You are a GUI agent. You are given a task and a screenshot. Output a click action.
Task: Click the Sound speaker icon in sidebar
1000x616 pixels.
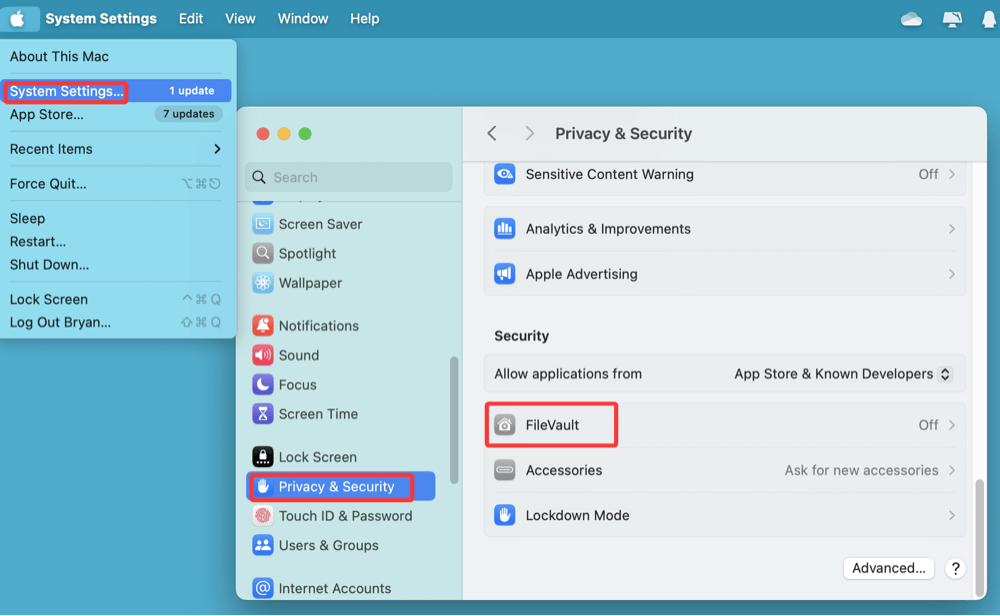(263, 355)
